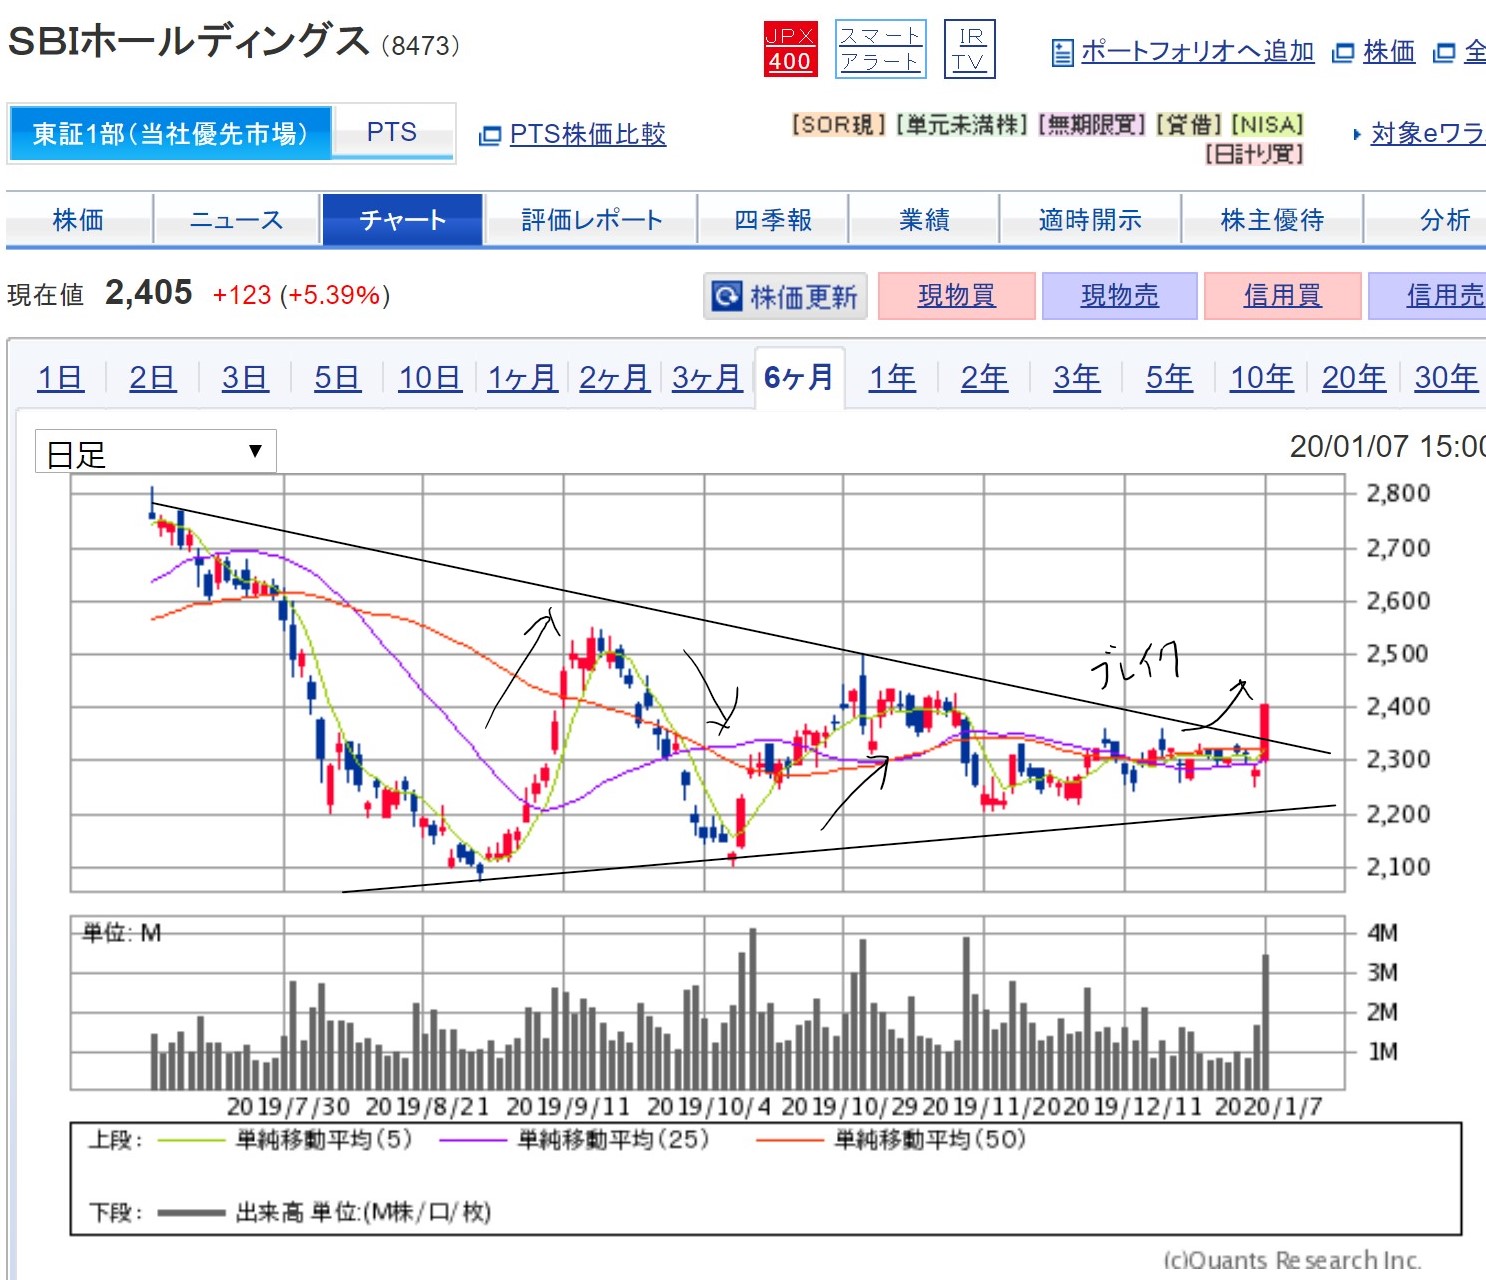The height and width of the screenshot is (1280, 1486).
Task: Open the ニュース tab
Action: [237, 219]
